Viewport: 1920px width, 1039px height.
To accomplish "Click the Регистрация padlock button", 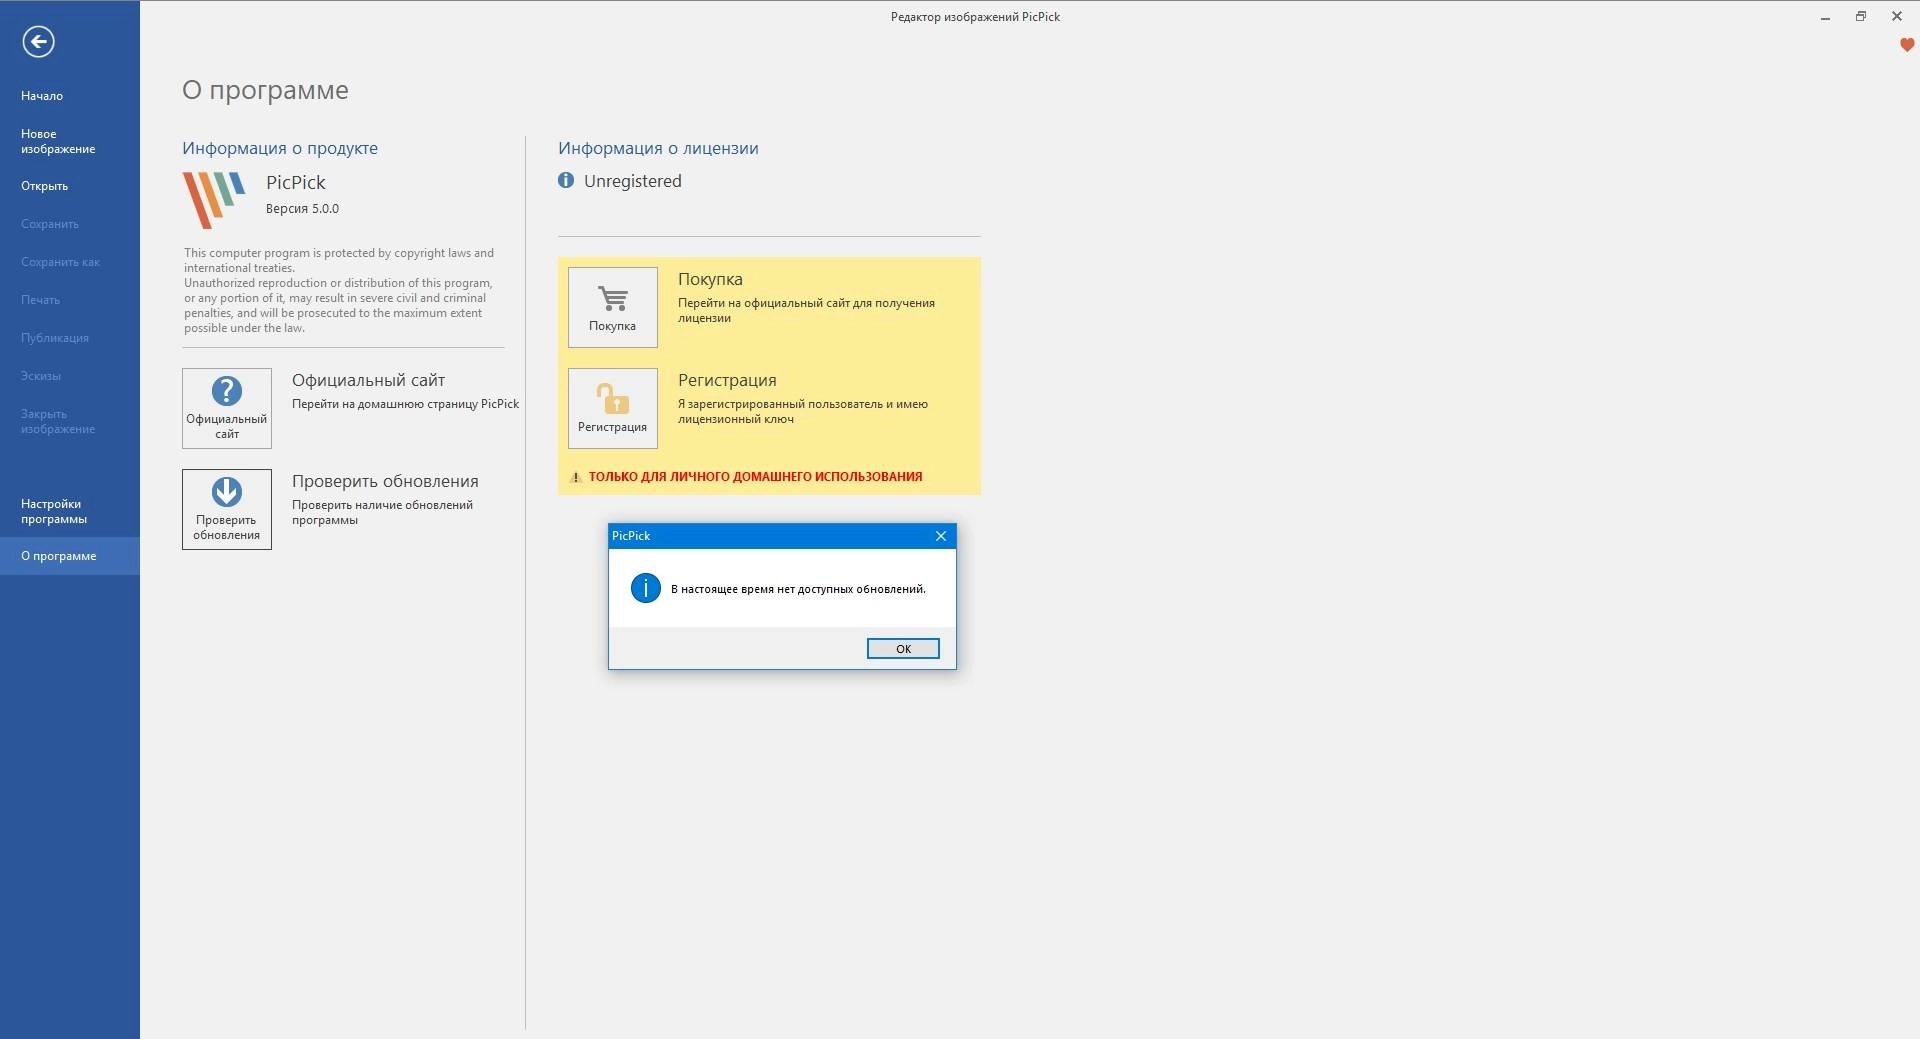I will 613,408.
